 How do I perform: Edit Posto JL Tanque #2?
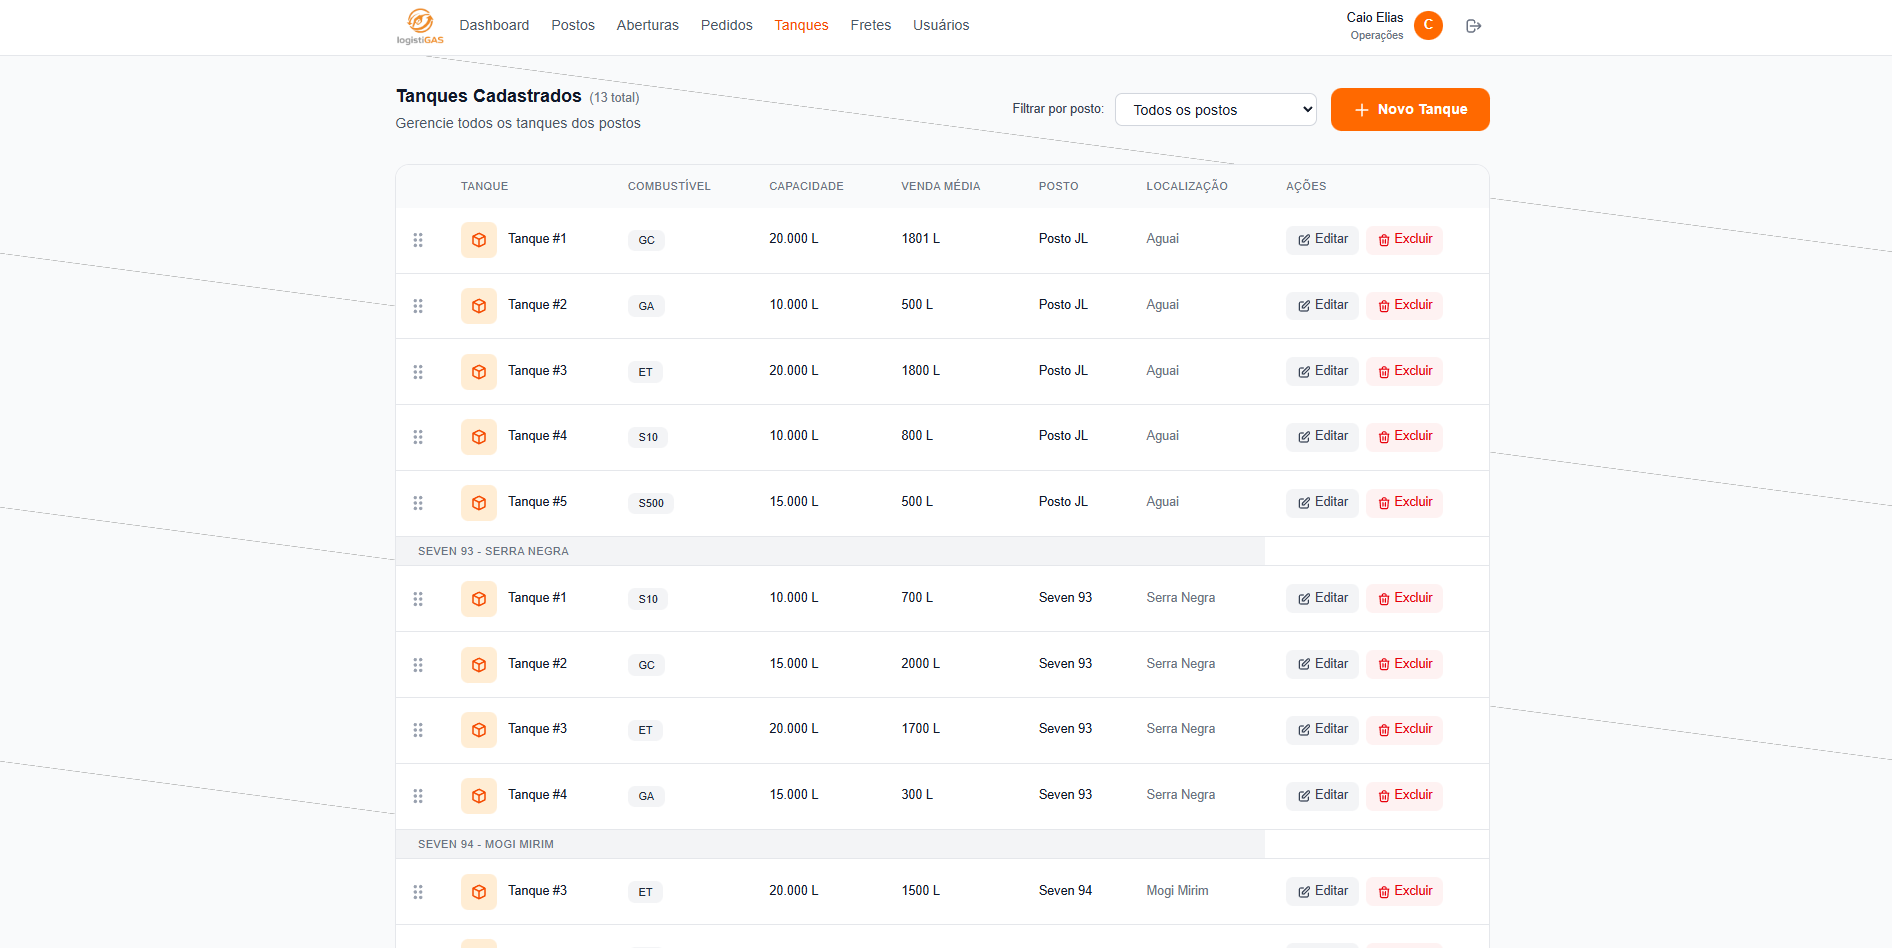click(1321, 305)
